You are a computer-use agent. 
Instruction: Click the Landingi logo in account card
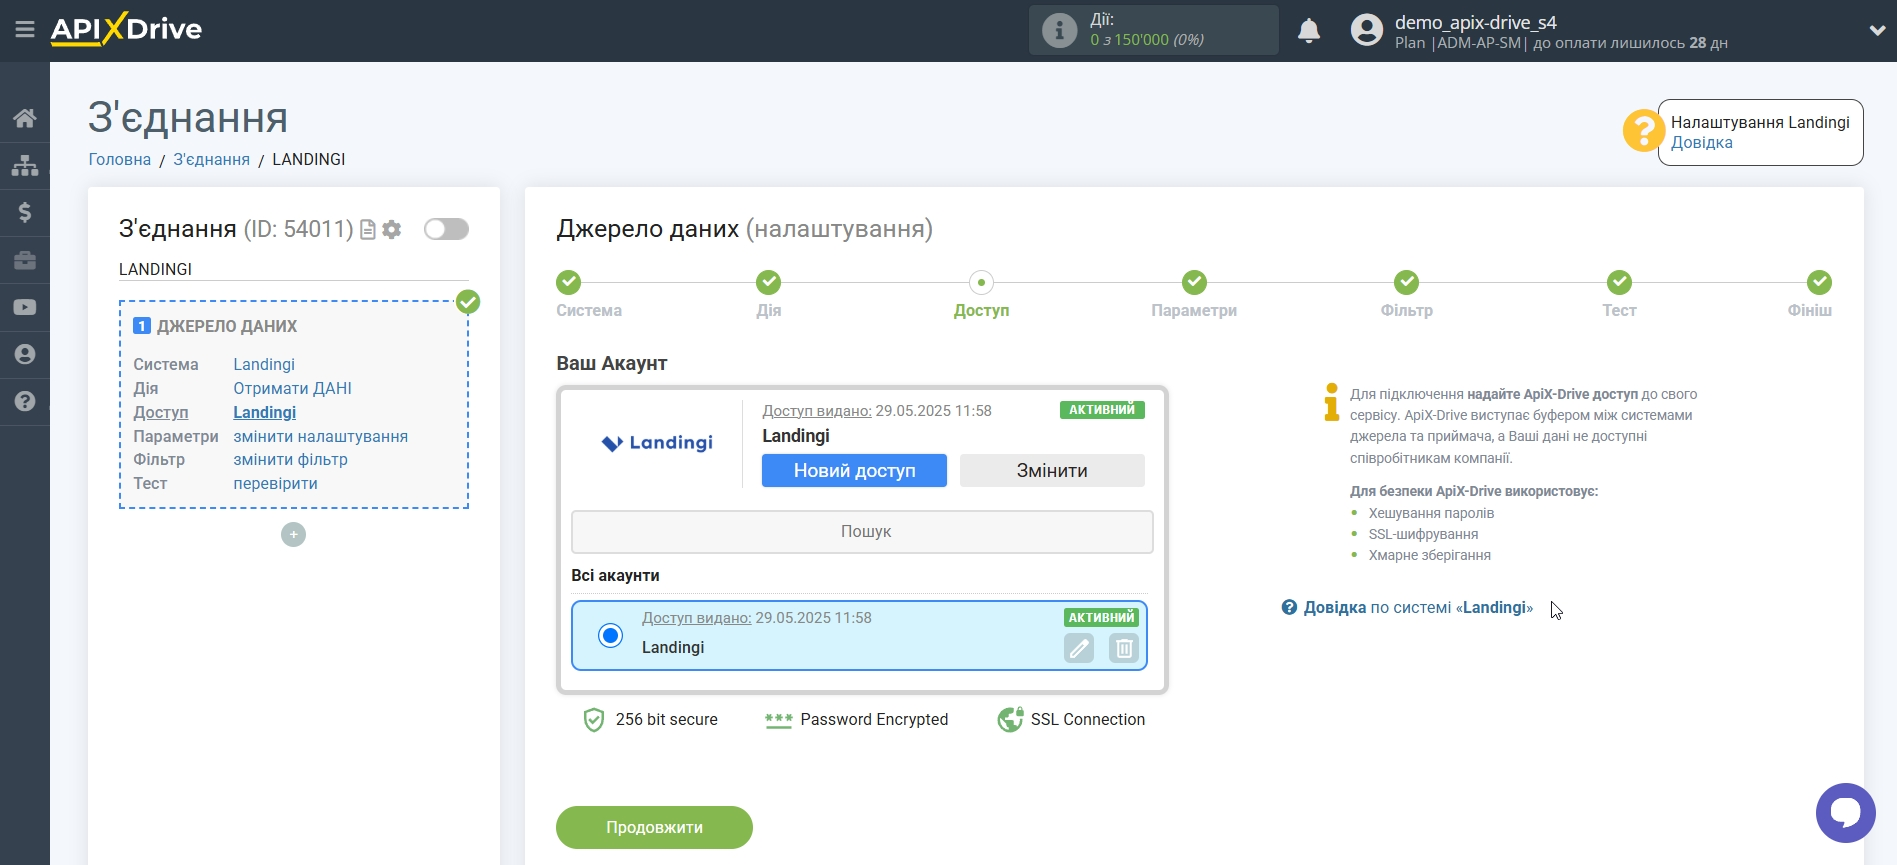tap(657, 443)
